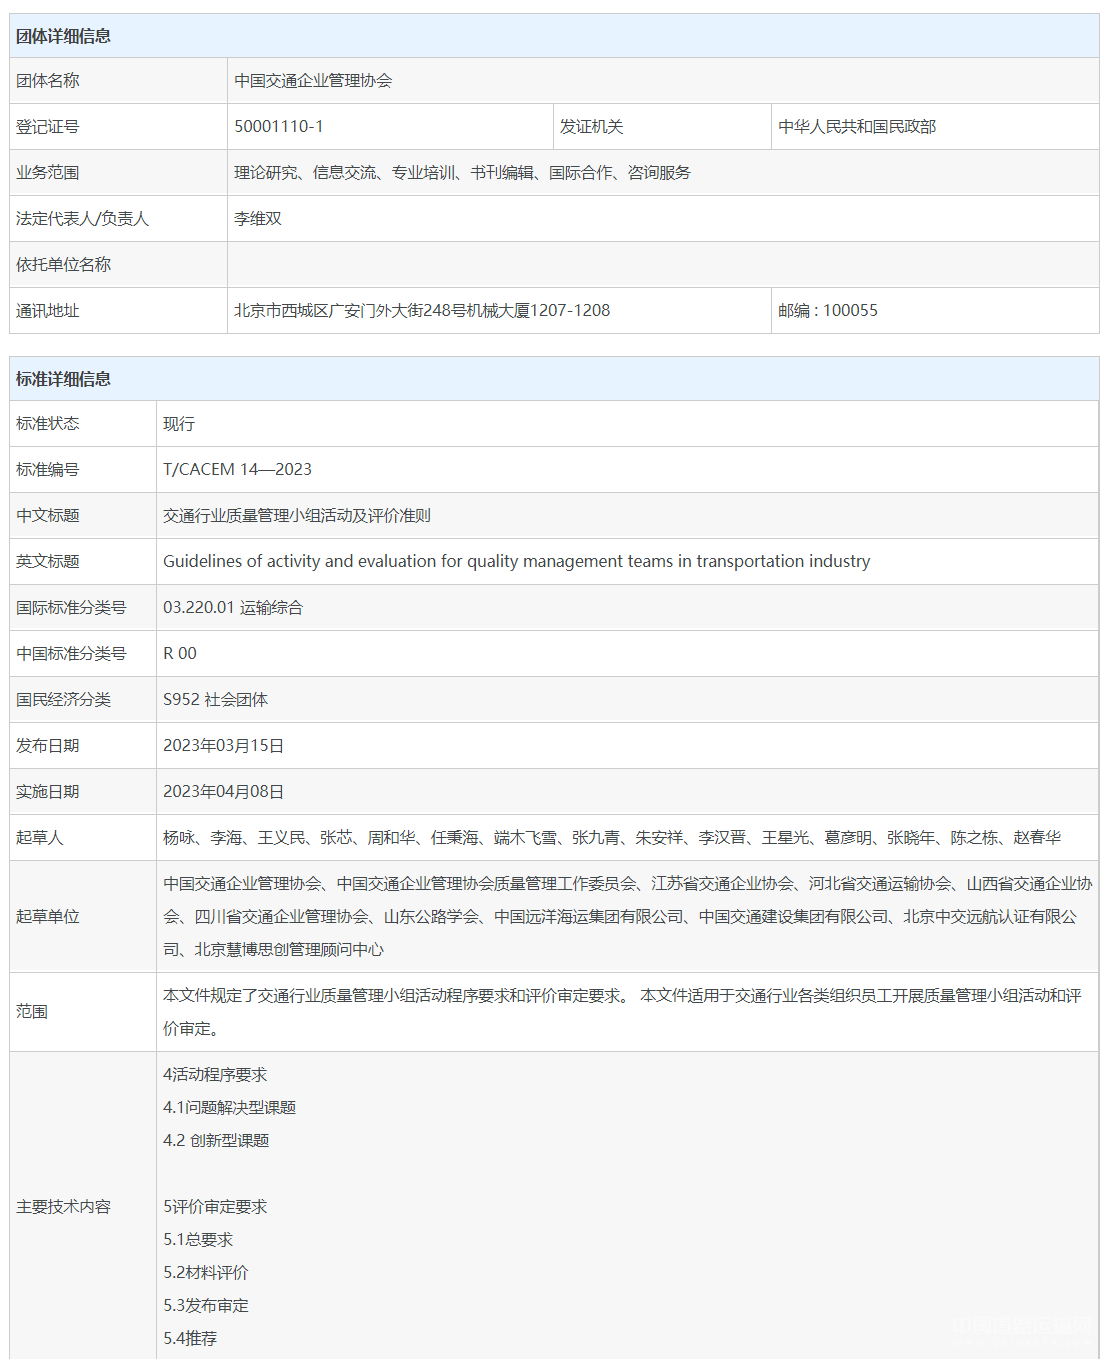1102x1359 pixels.
Task: Click the 团体名称 label
Action: click(x=47, y=81)
